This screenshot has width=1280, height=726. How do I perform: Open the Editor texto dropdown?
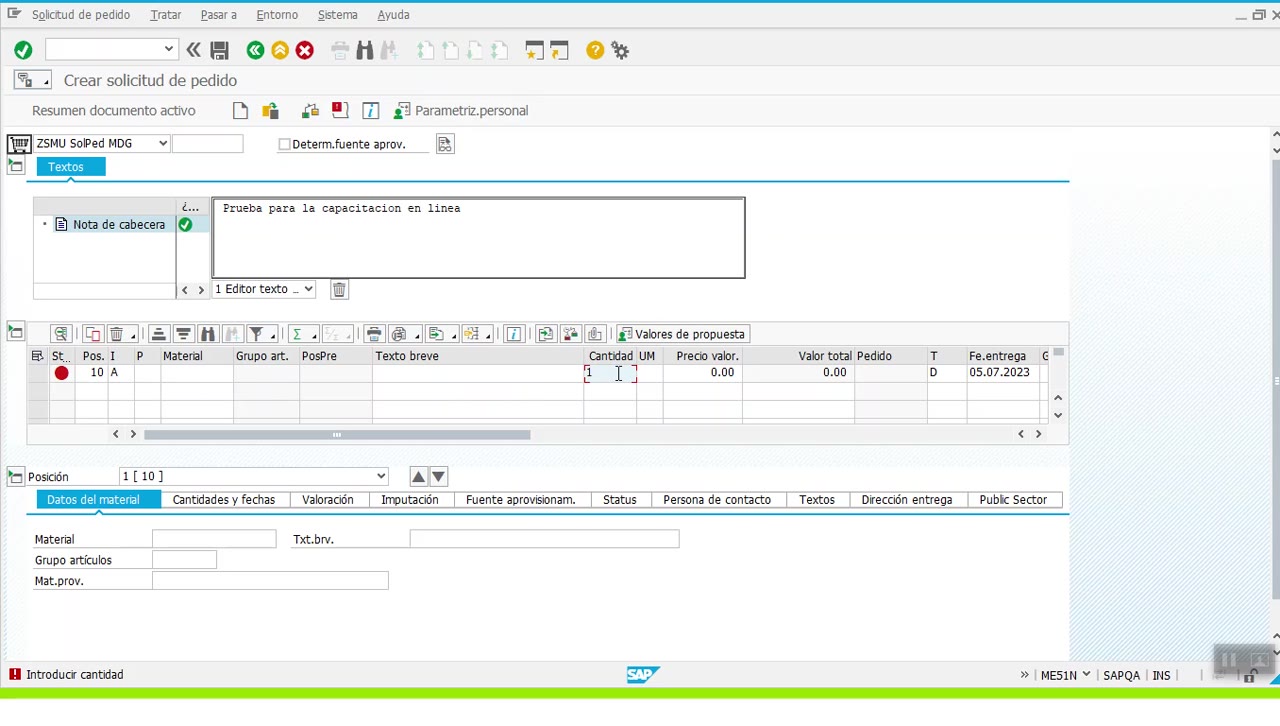pyautogui.click(x=308, y=289)
